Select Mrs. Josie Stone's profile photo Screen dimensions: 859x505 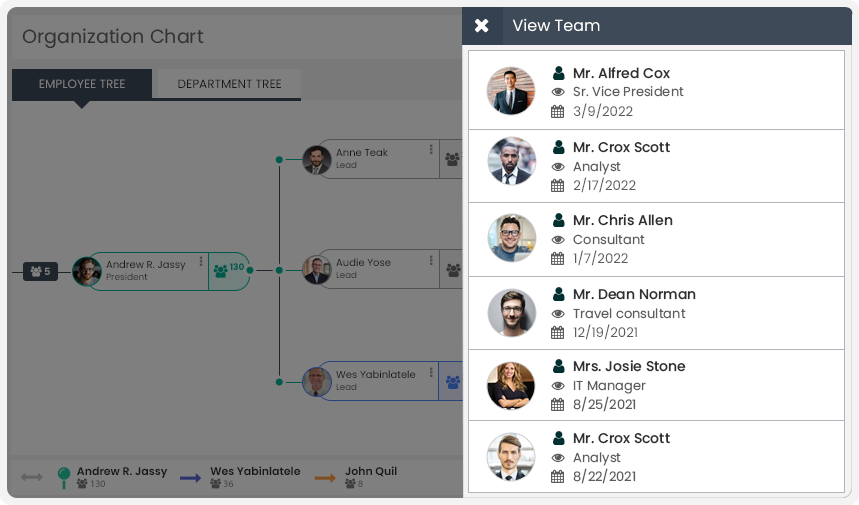(511, 386)
